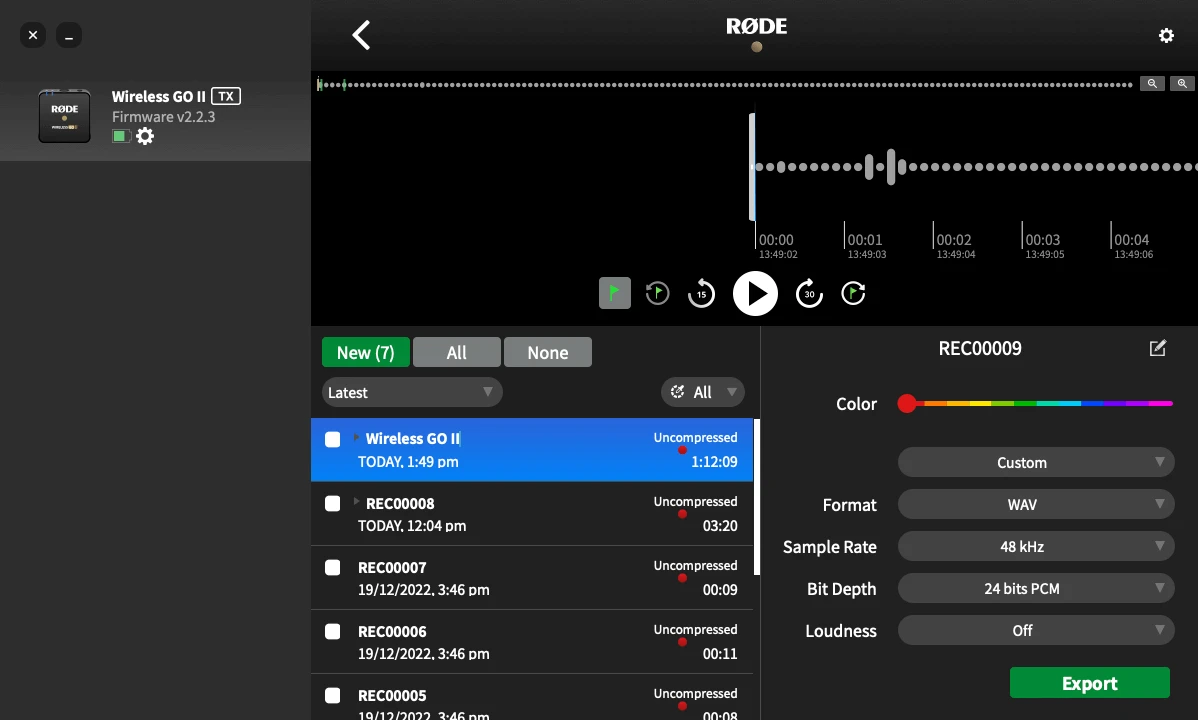The height and width of the screenshot is (720, 1198).
Task: Tick the checkbox for REC00008
Action: click(333, 503)
